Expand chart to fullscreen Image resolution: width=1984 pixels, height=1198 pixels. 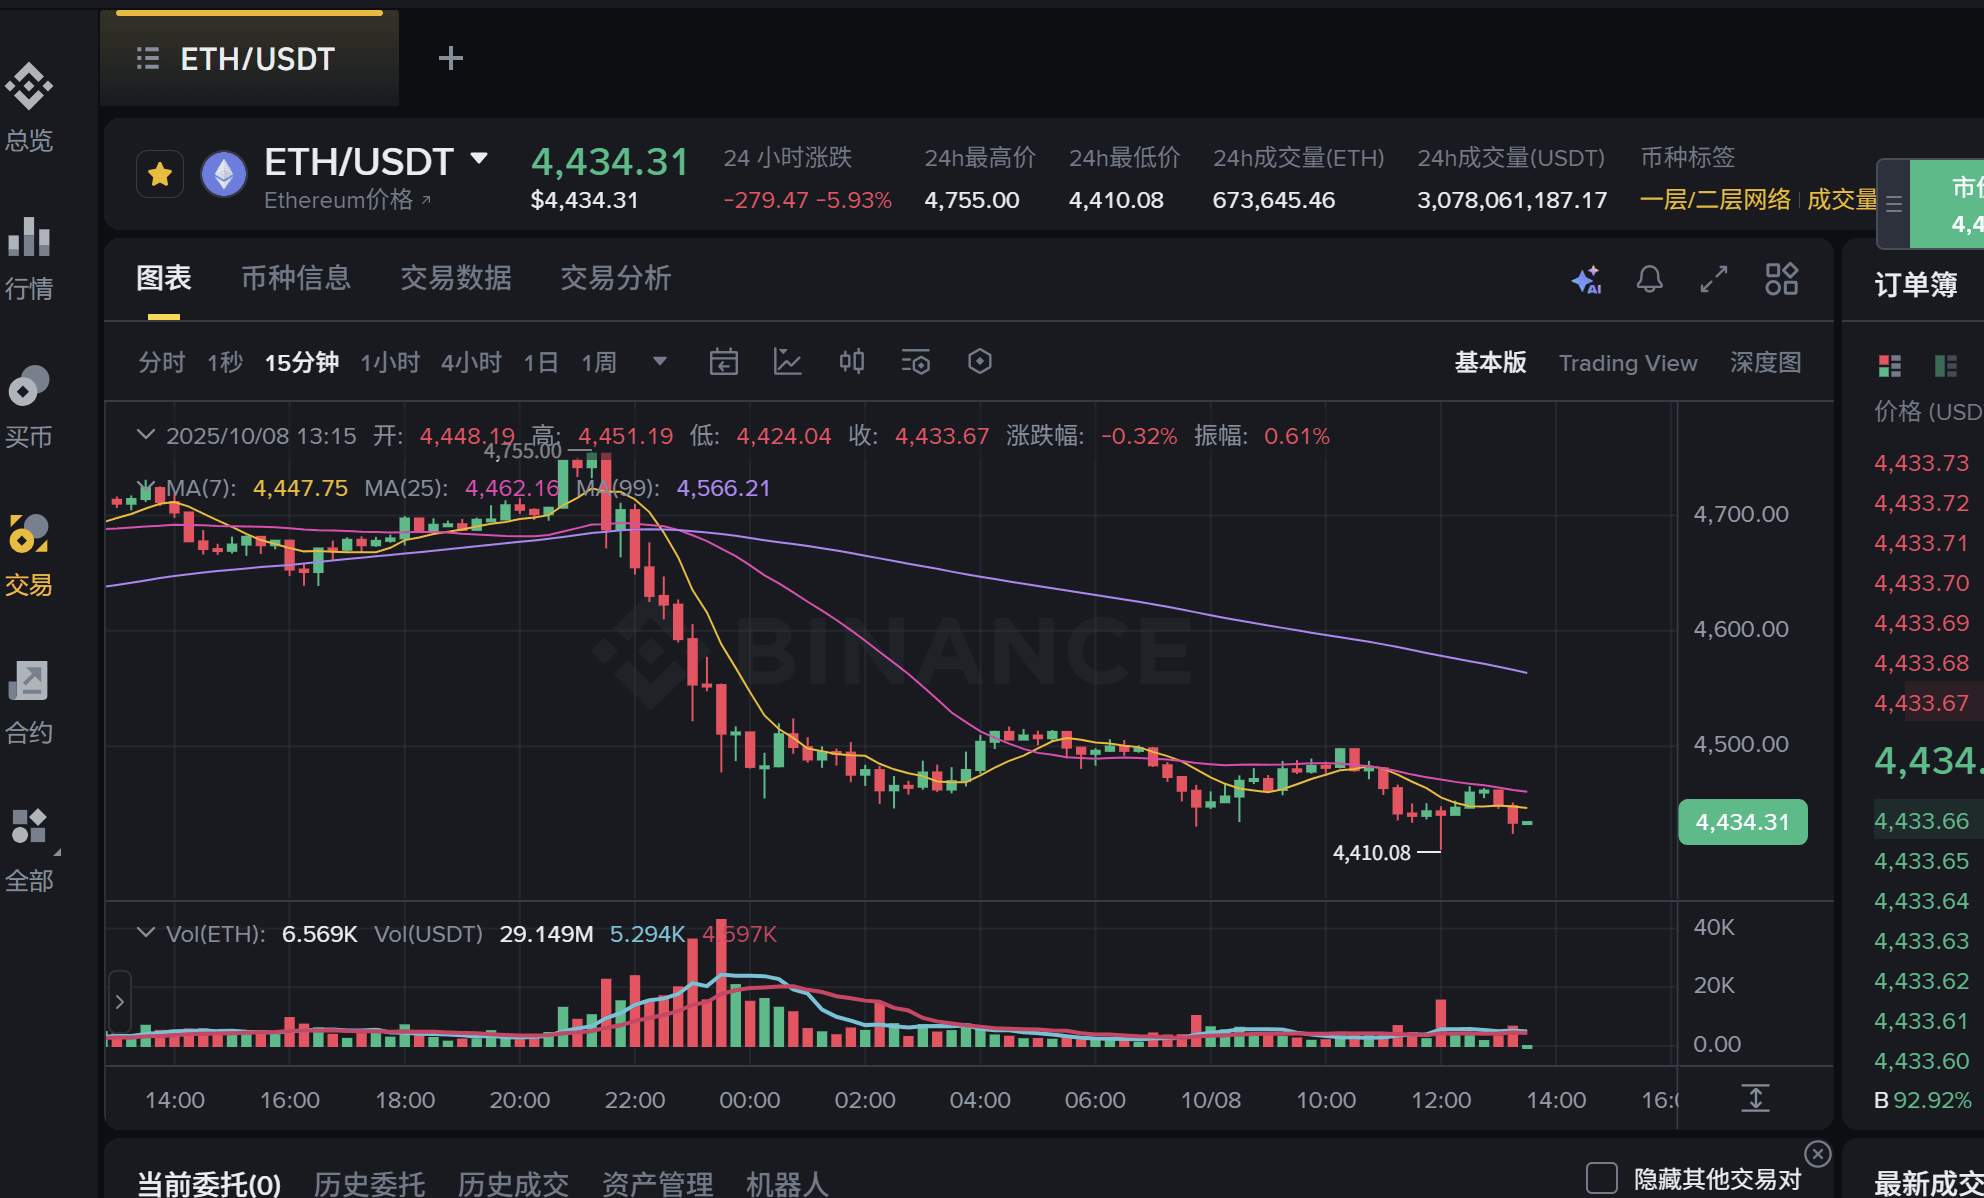1714,279
